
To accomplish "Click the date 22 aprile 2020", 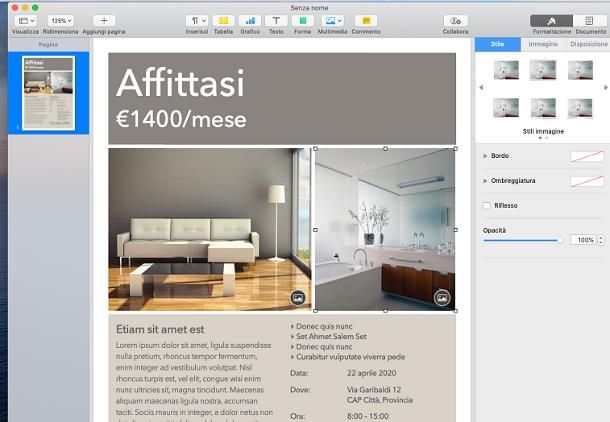I will tap(372, 373).
